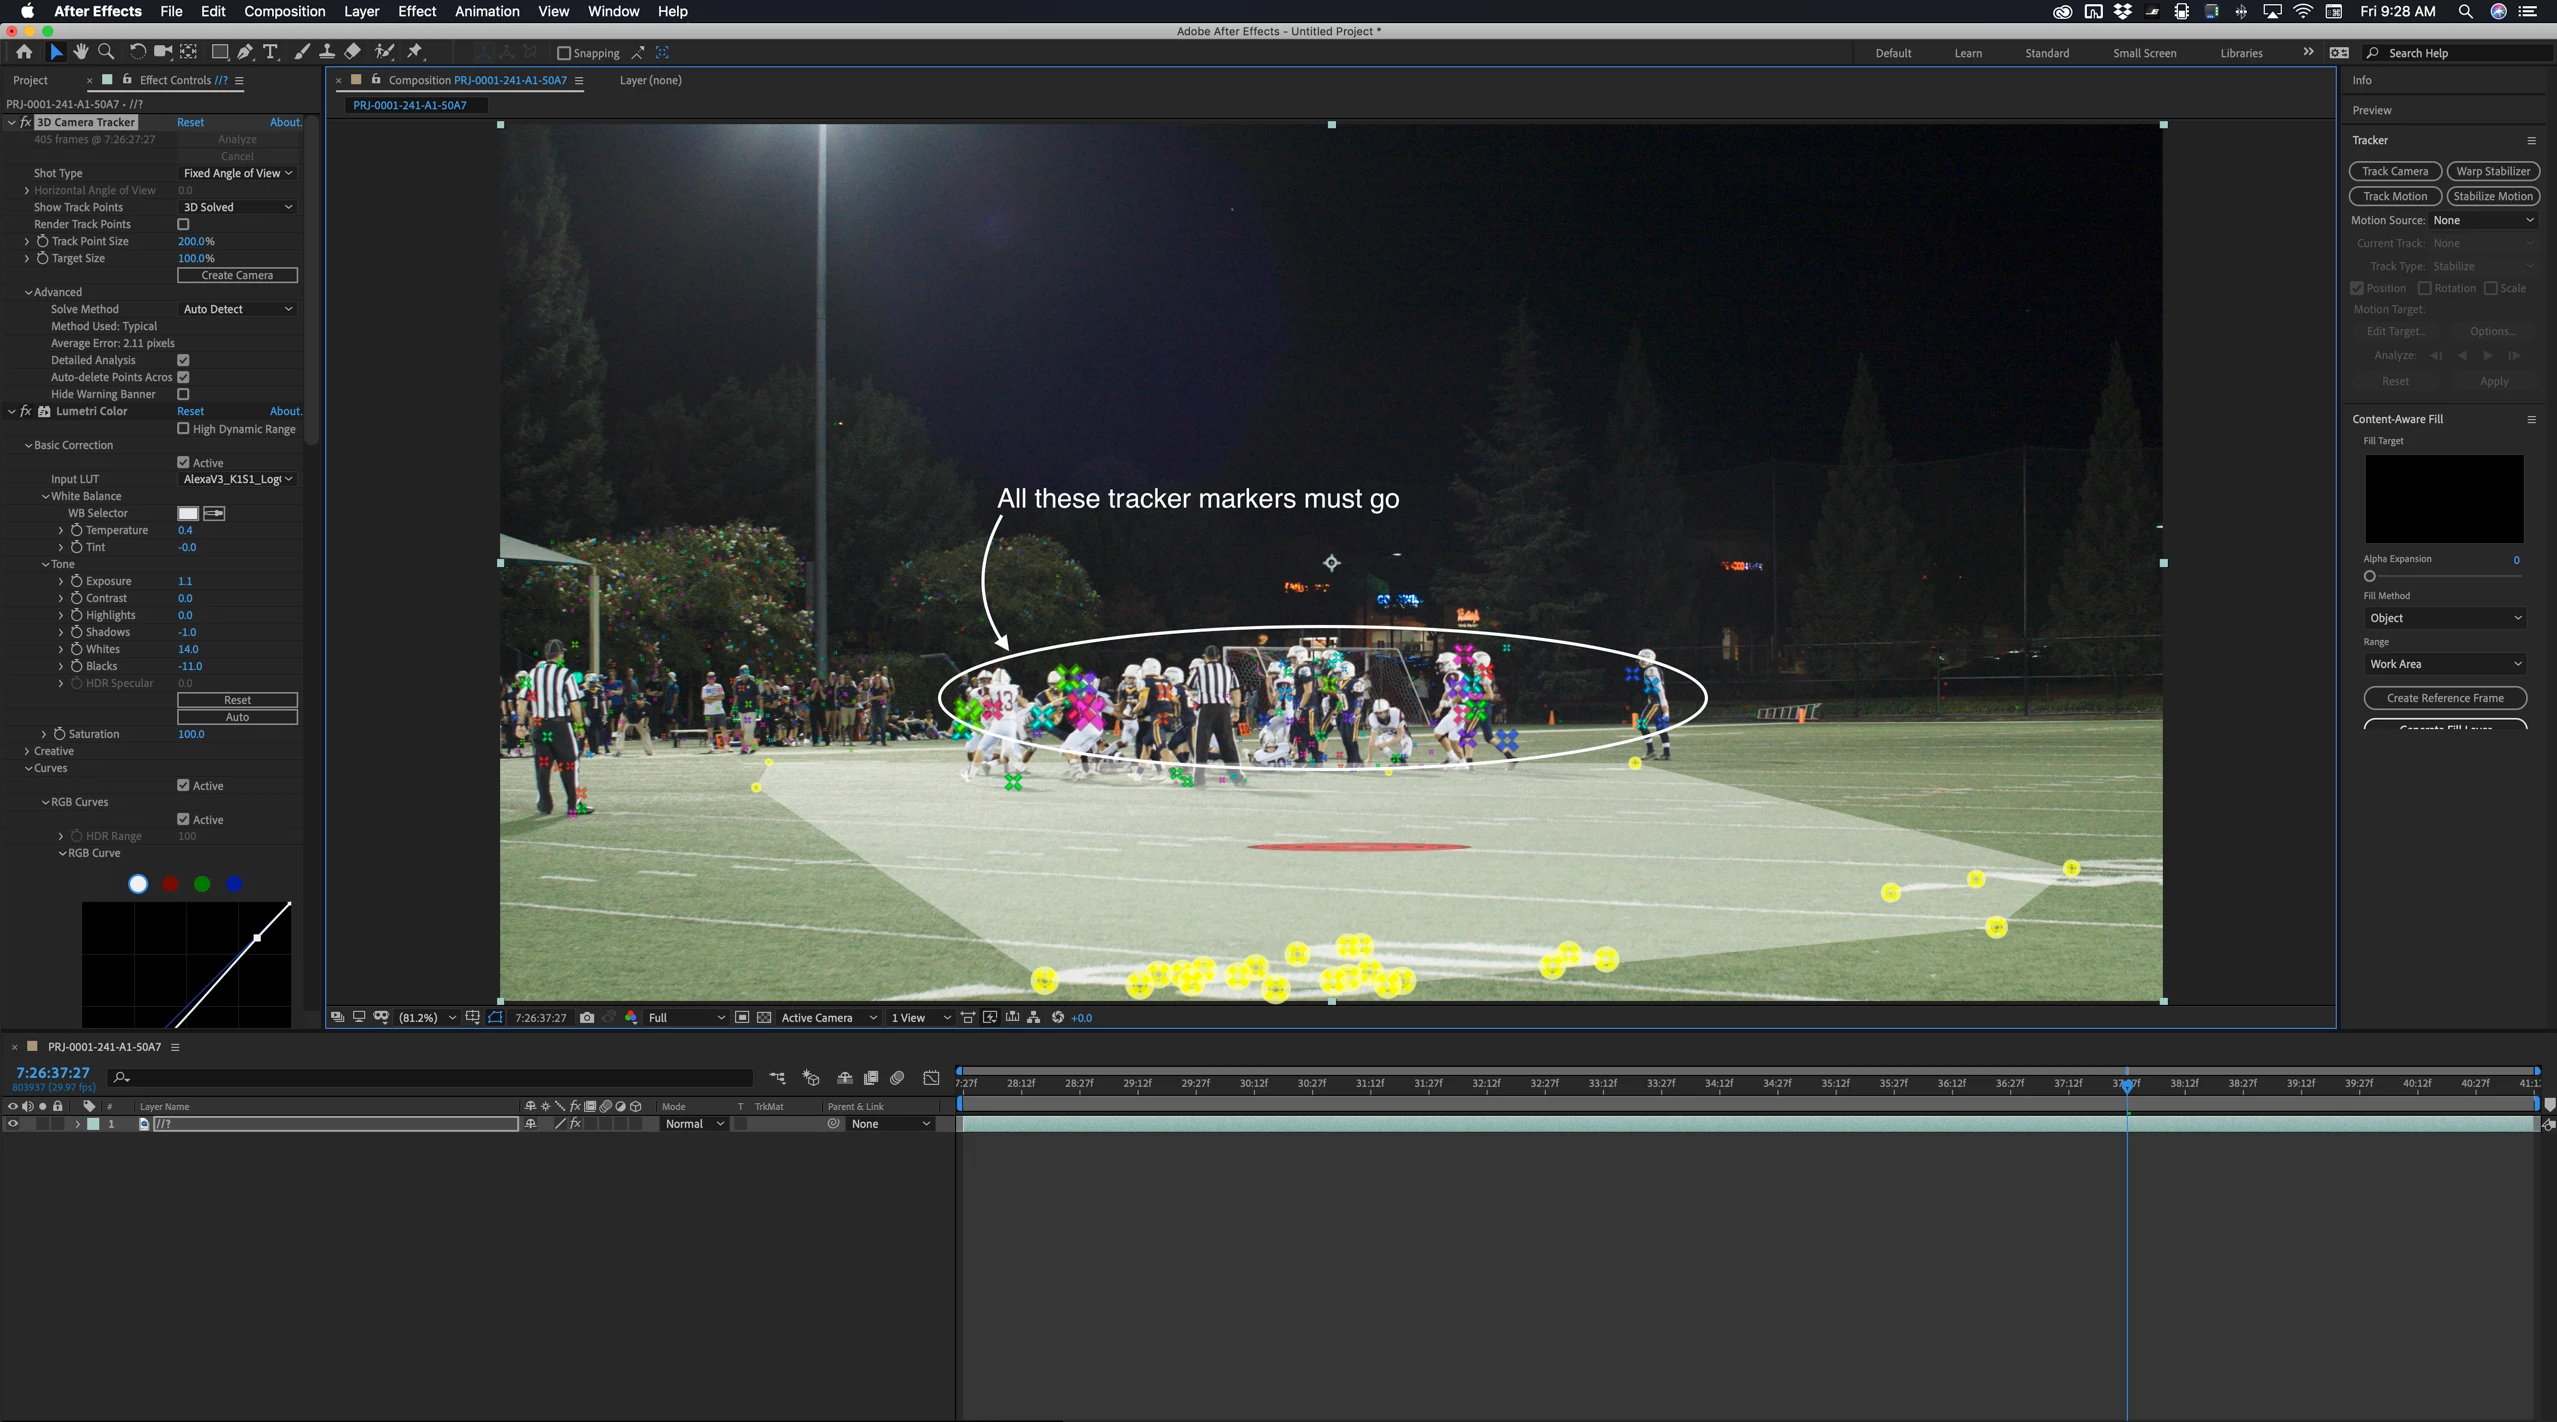Switch to the Project panel tab
Screen dimensions: 2557x1422
[30, 80]
